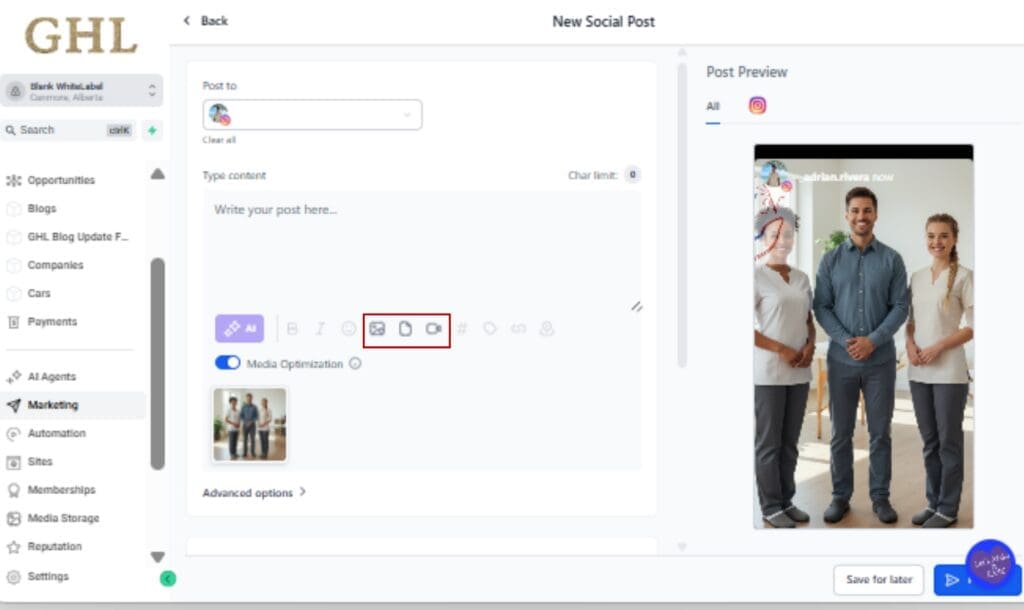Click the image upload icon
The image size is (1024, 610).
coord(377,328)
